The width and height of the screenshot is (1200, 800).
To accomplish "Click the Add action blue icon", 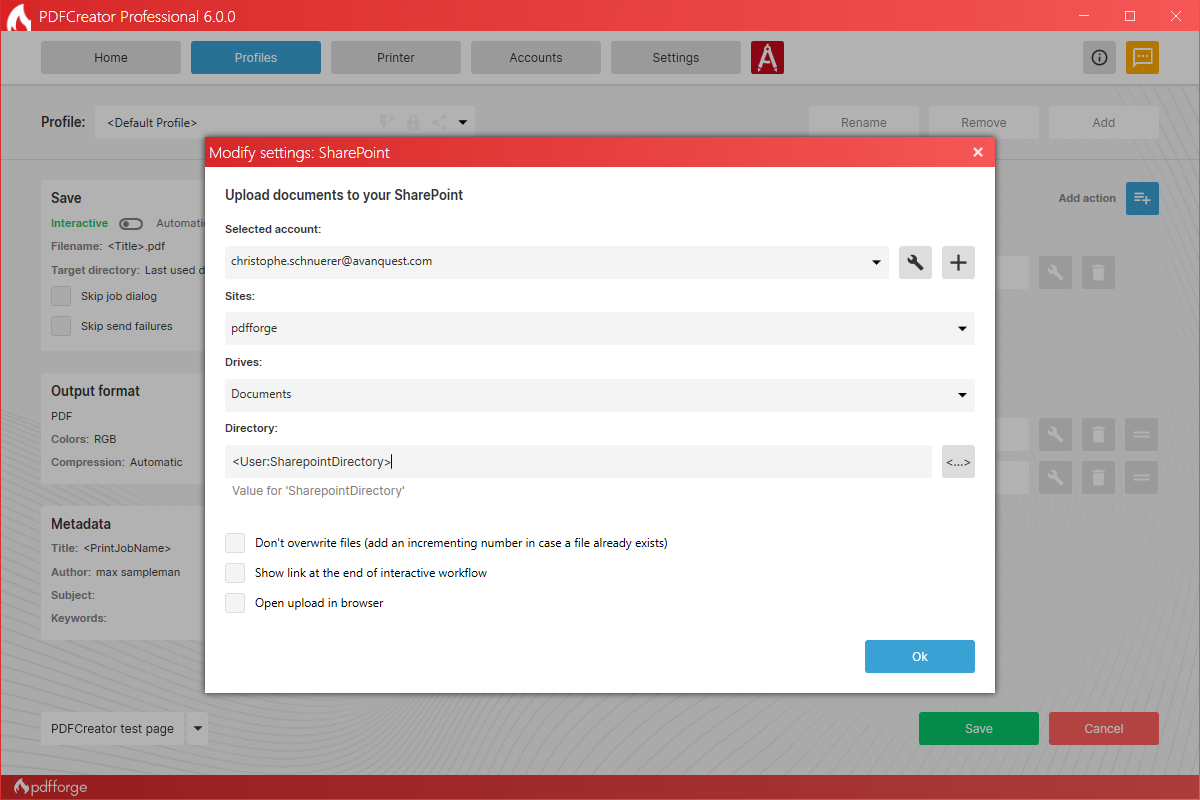I will click(1142, 198).
